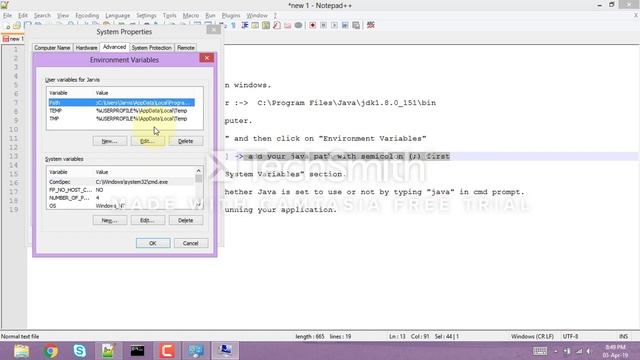
Task: Click Run Macro Multiple Times icon
Action: (x=345, y=25)
